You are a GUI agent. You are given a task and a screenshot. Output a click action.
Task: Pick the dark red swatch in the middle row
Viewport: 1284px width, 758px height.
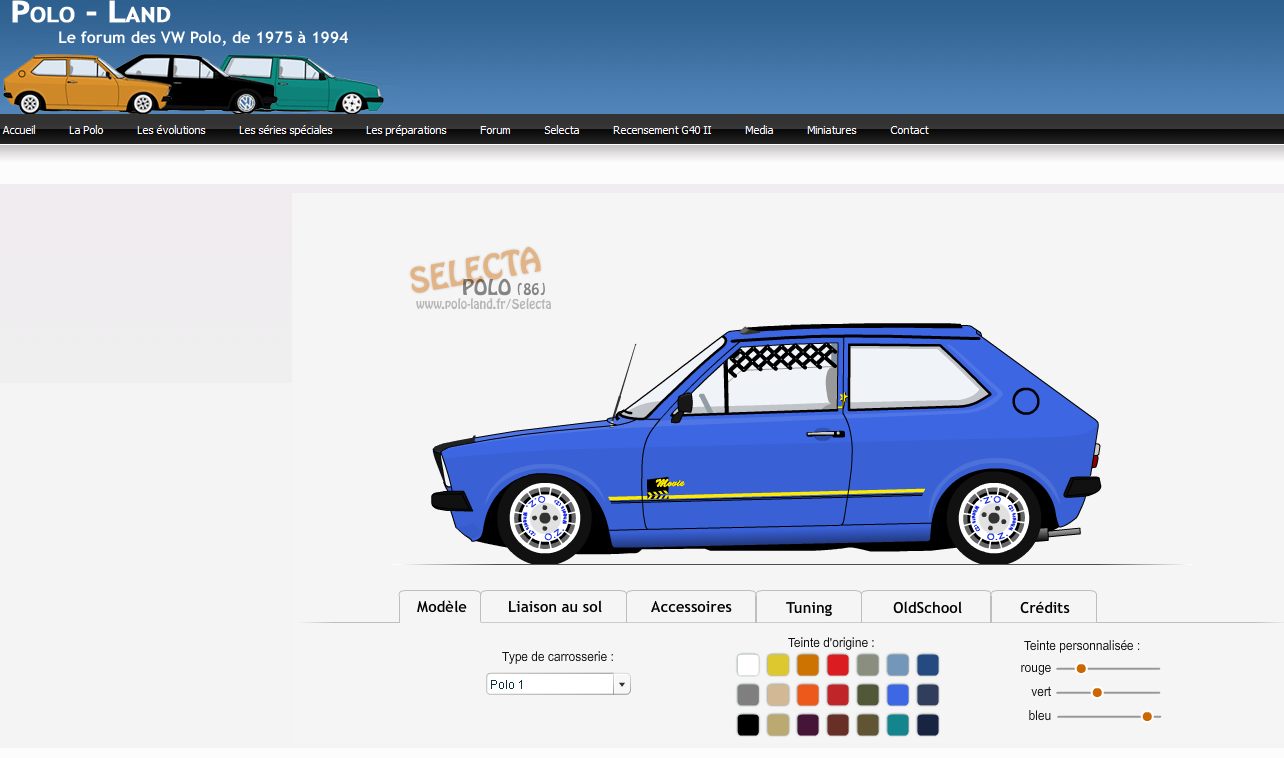point(838,695)
